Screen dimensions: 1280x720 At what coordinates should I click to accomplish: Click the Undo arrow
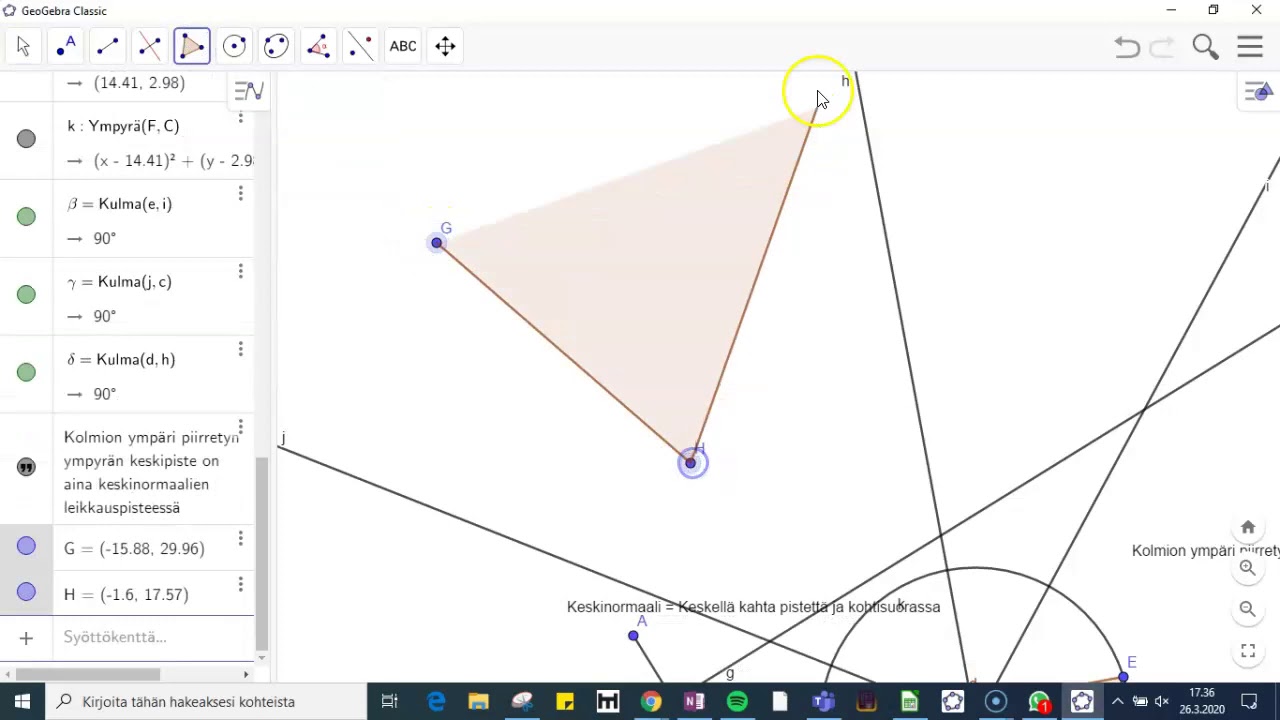(x=1127, y=47)
